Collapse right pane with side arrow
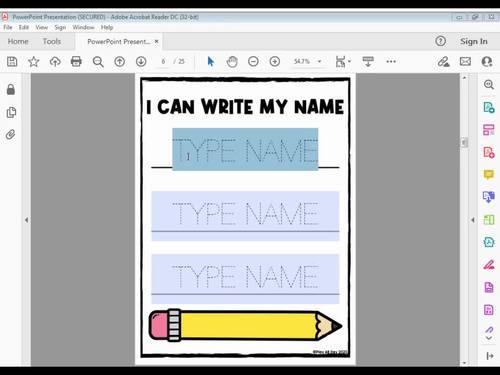Viewport: 500px width, 375px height. click(473, 220)
